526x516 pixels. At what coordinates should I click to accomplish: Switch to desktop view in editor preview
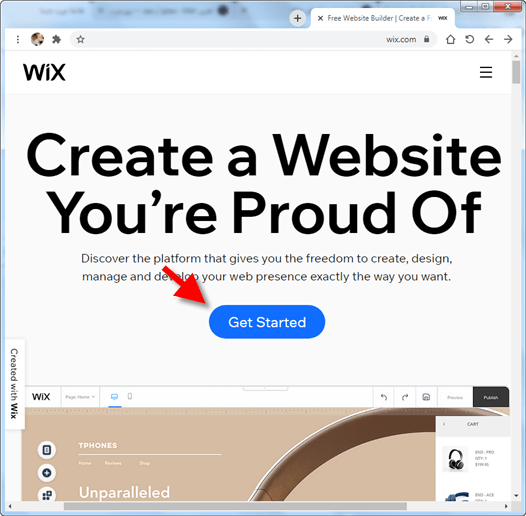pyautogui.click(x=114, y=397)
